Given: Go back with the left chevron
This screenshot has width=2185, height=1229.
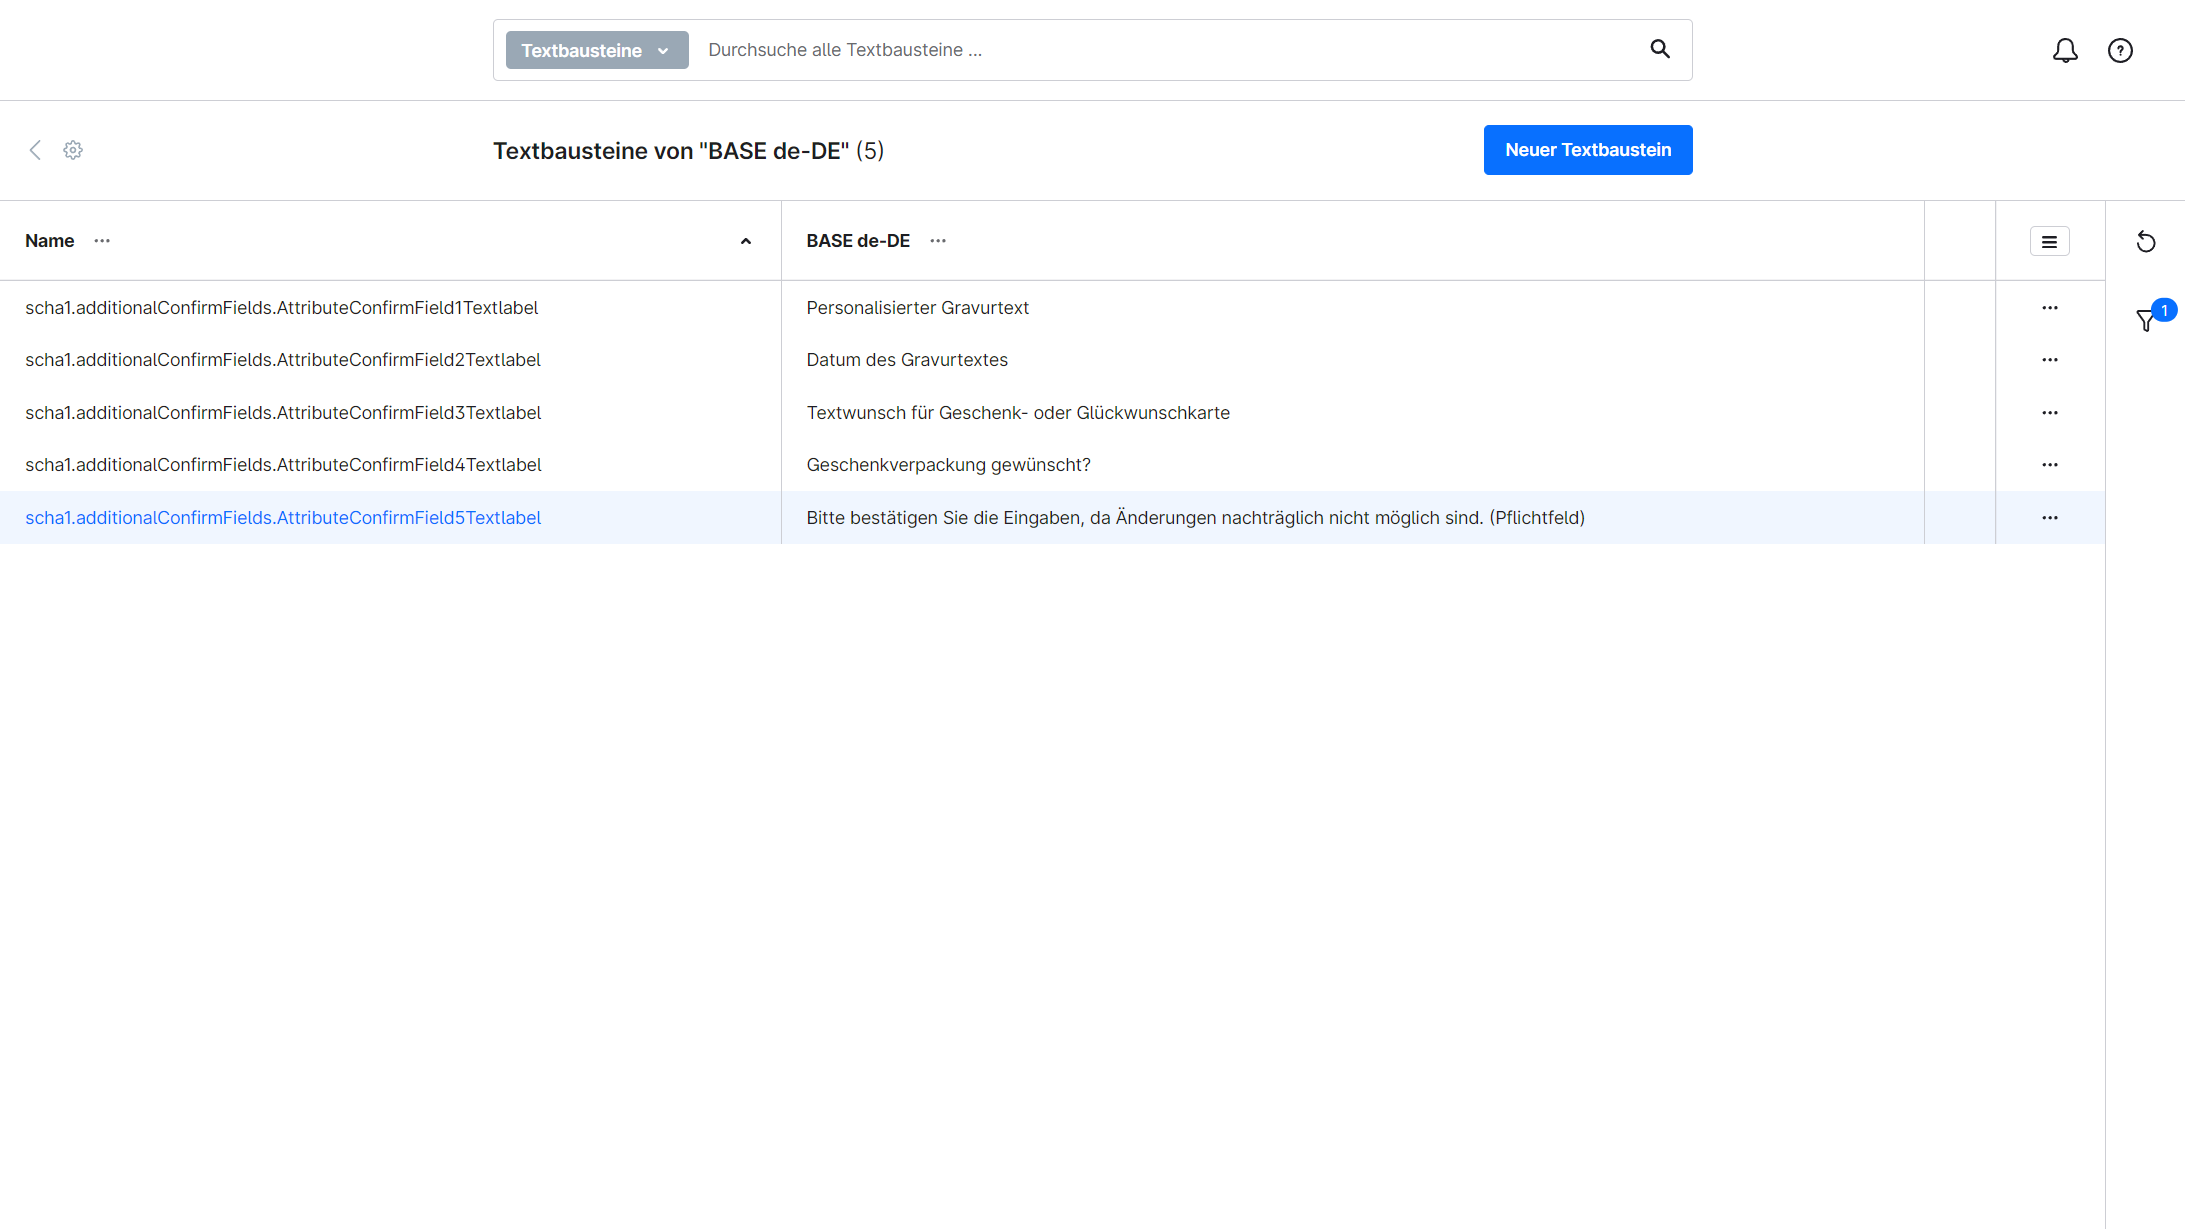Looking at the screenshot, I should pos(35,150).
